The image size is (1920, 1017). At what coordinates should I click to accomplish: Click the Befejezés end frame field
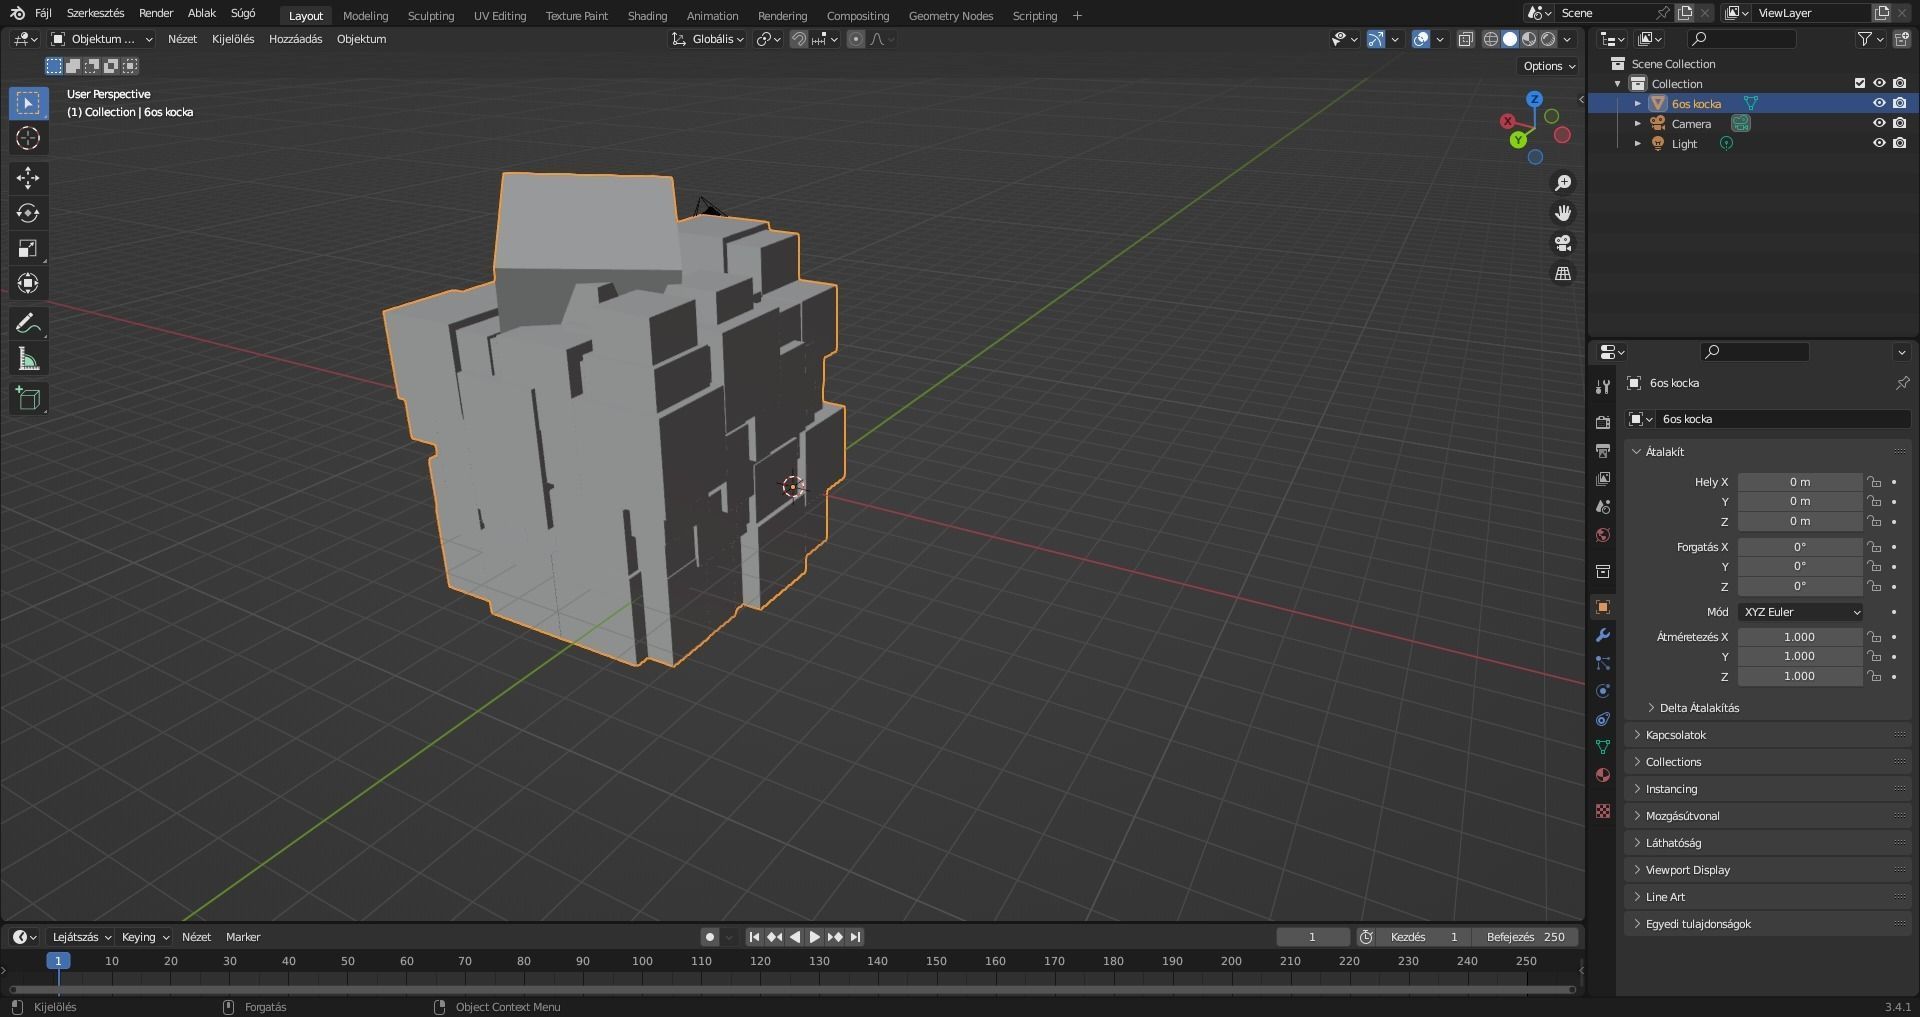coord(1526,937)
